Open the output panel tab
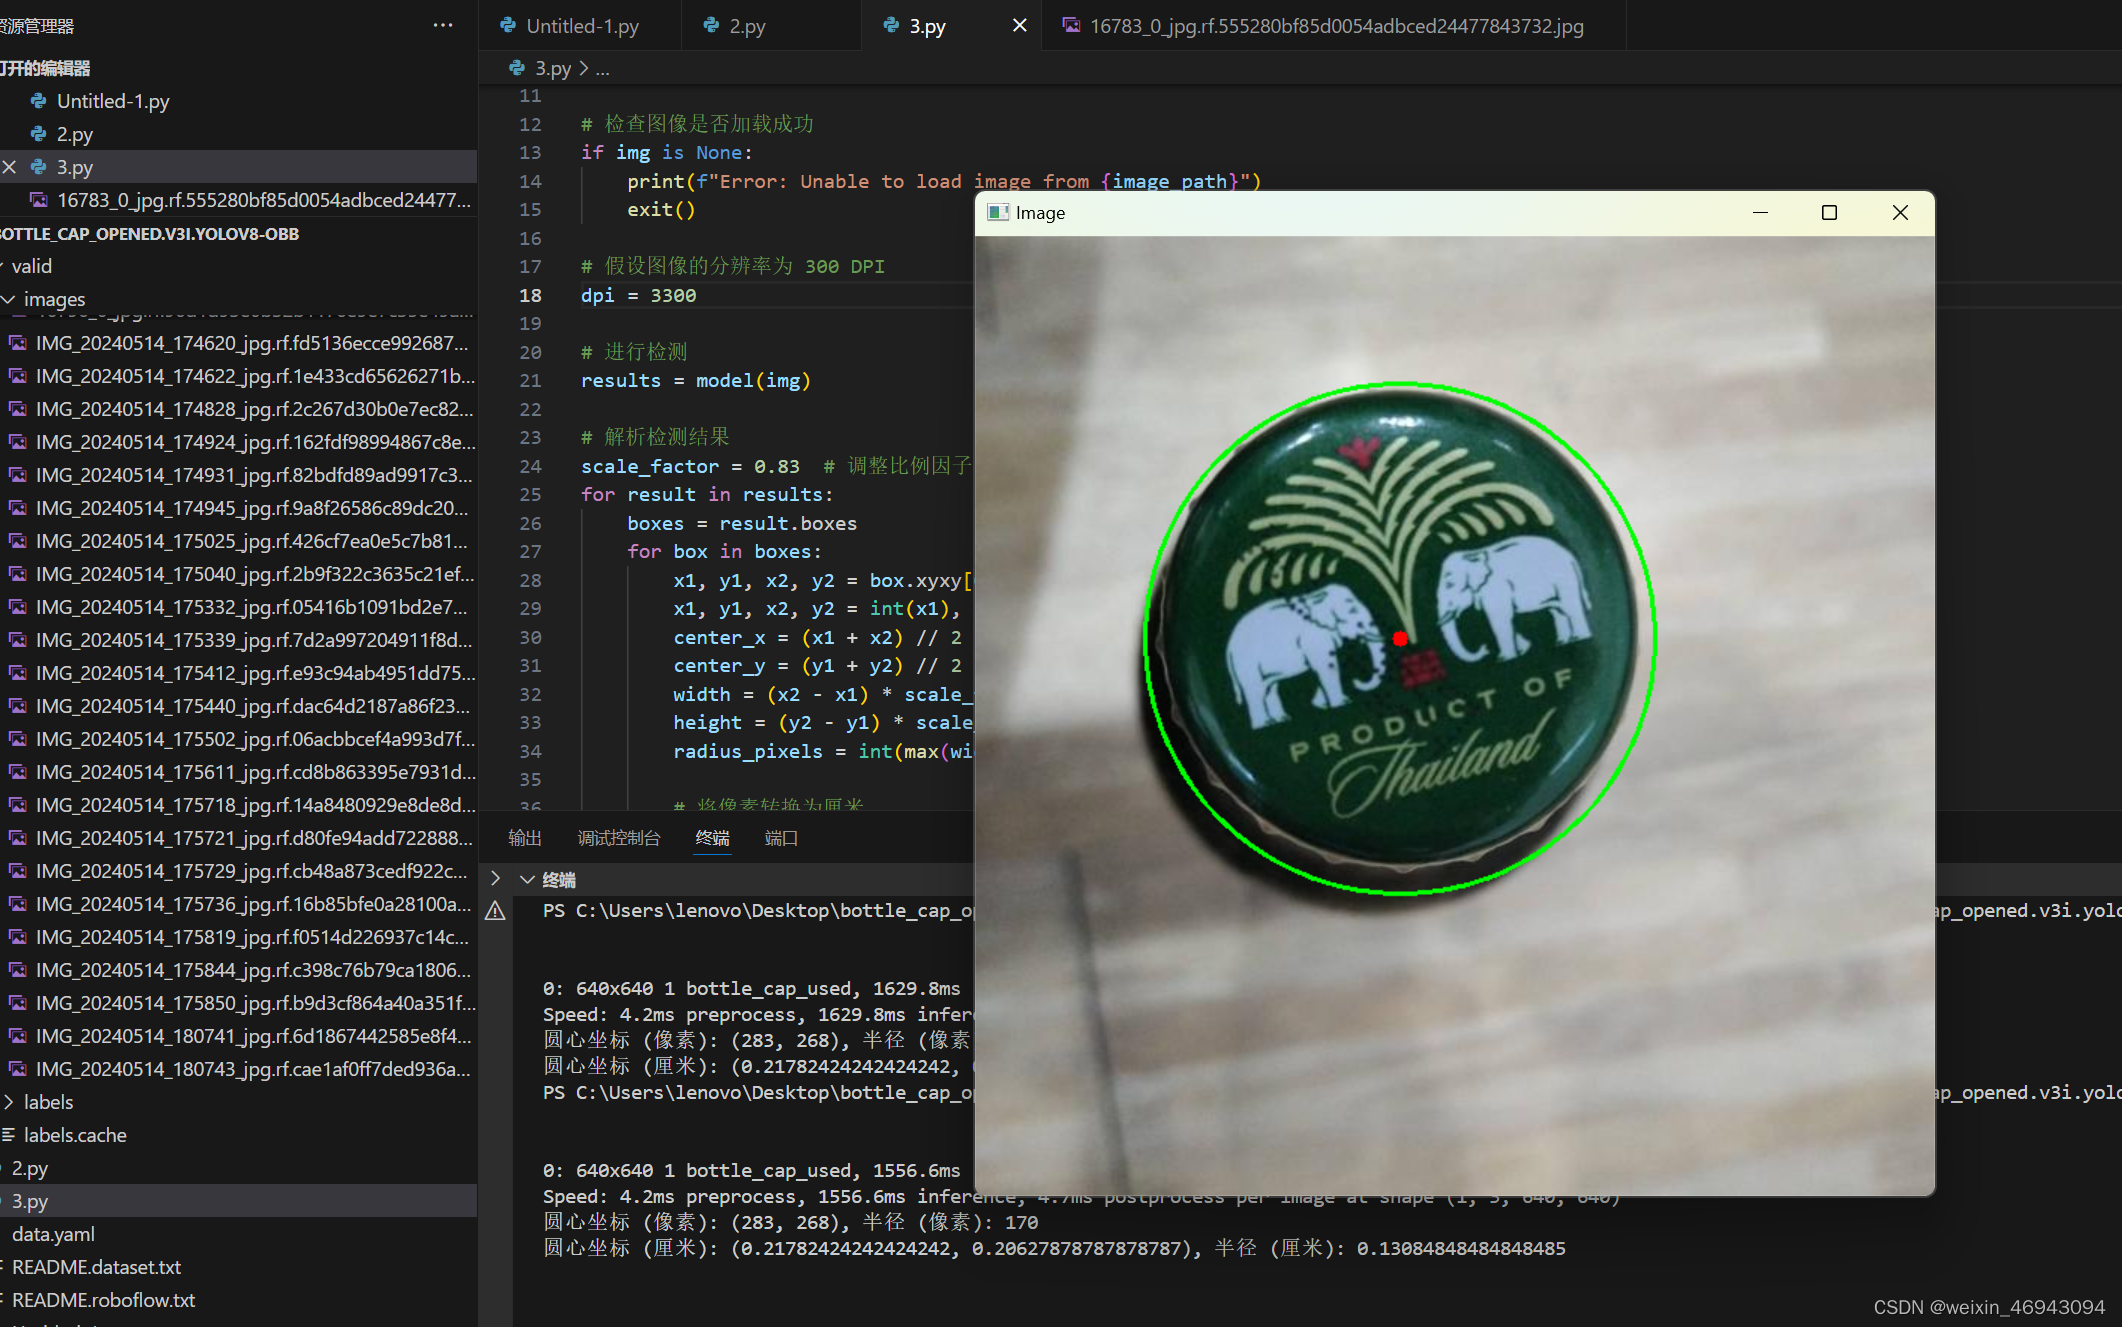The image size is (2122, 1327). coord(524,838)
